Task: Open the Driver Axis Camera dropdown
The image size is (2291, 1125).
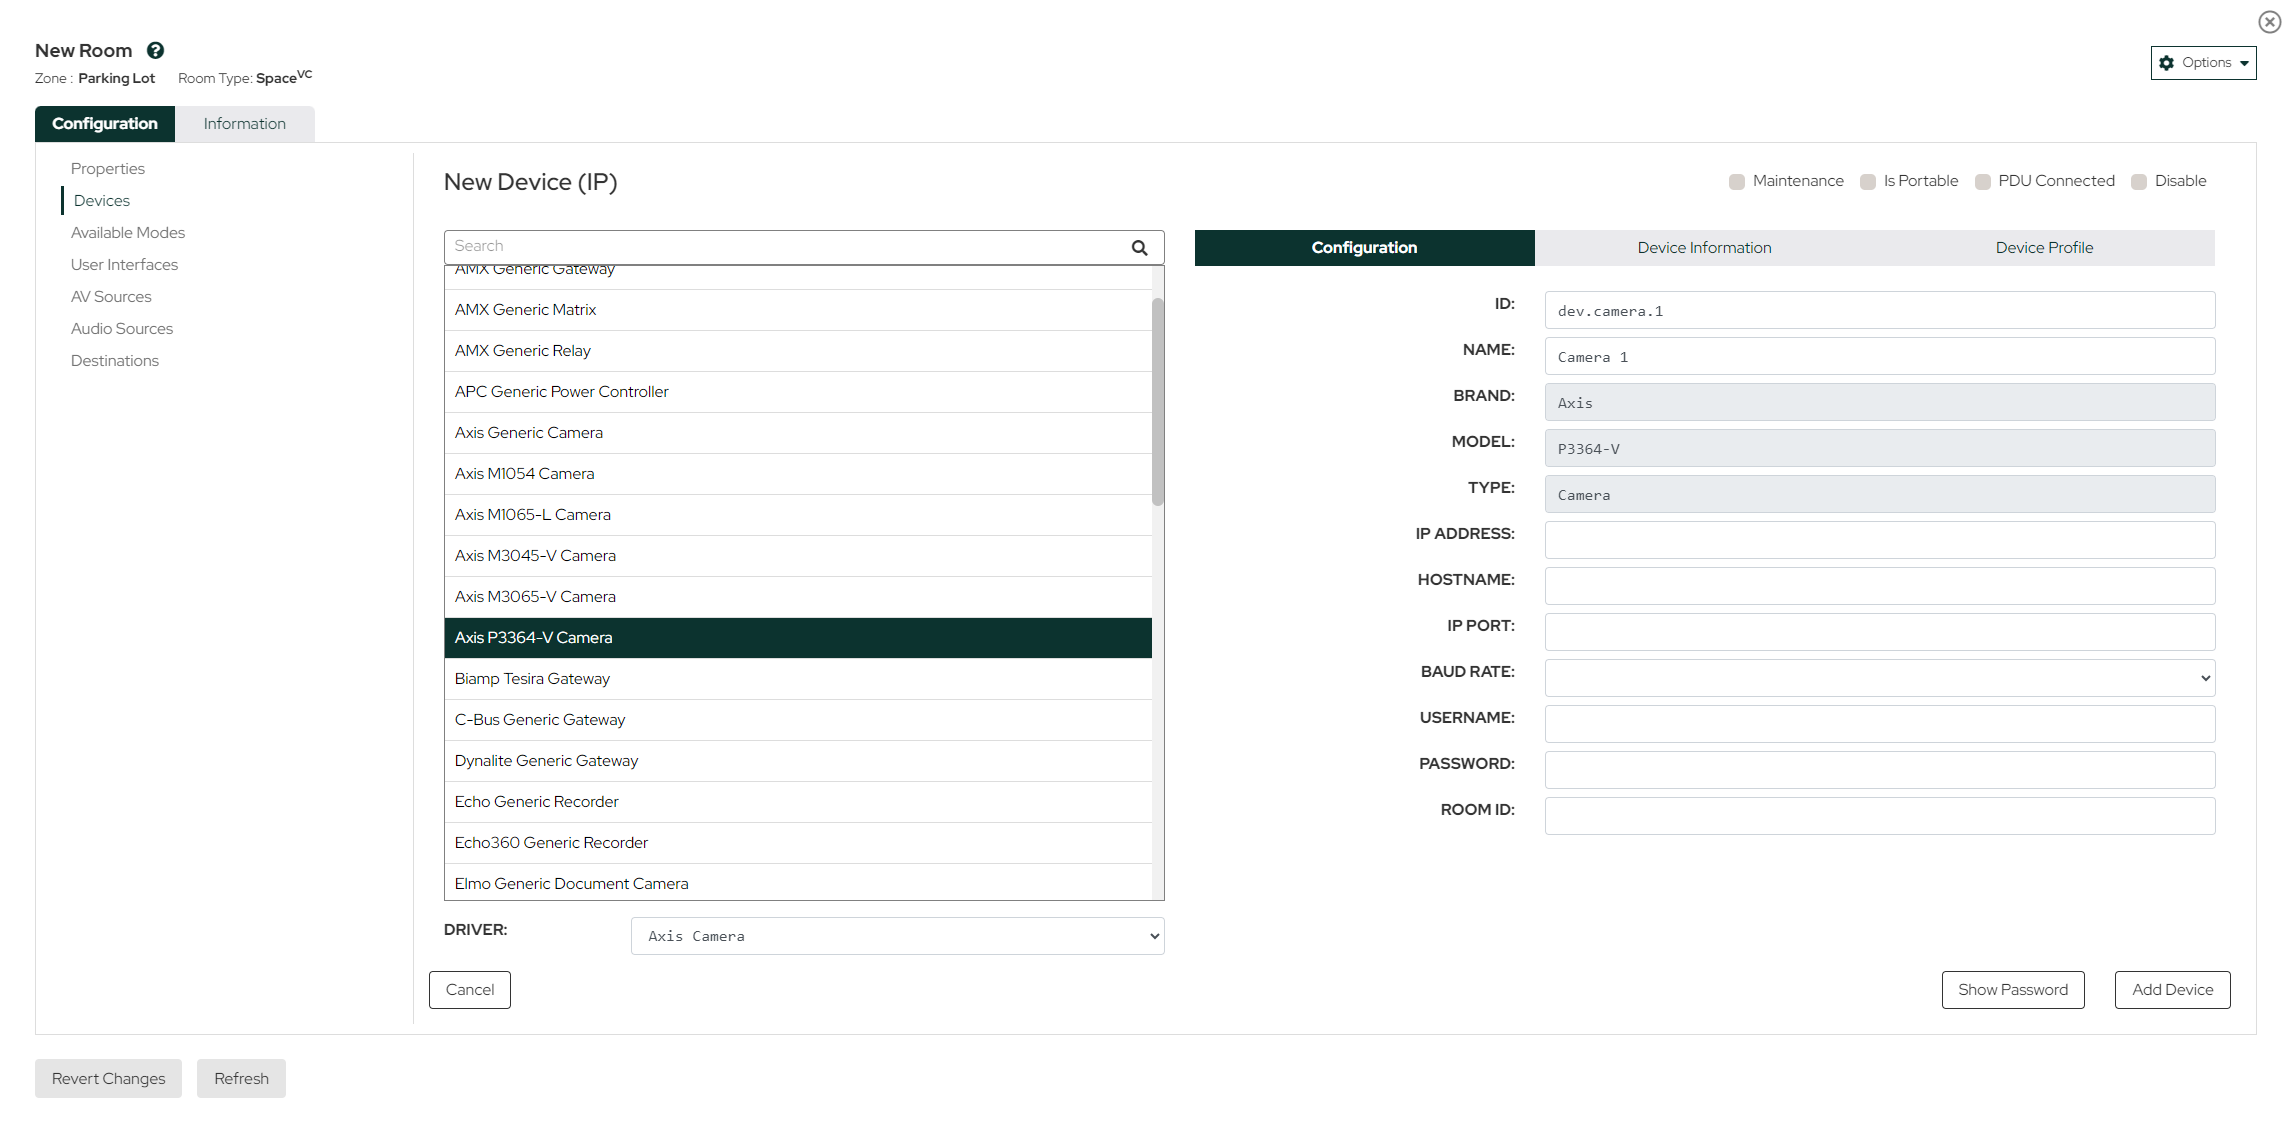Action: point(897,936)
